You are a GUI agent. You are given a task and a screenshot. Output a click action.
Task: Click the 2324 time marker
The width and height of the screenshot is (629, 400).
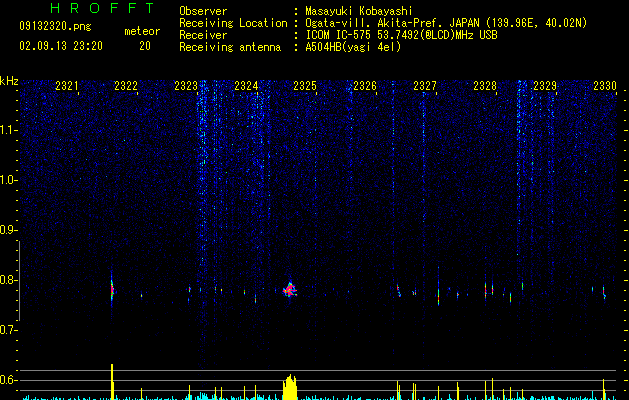(x=246, y=86)
